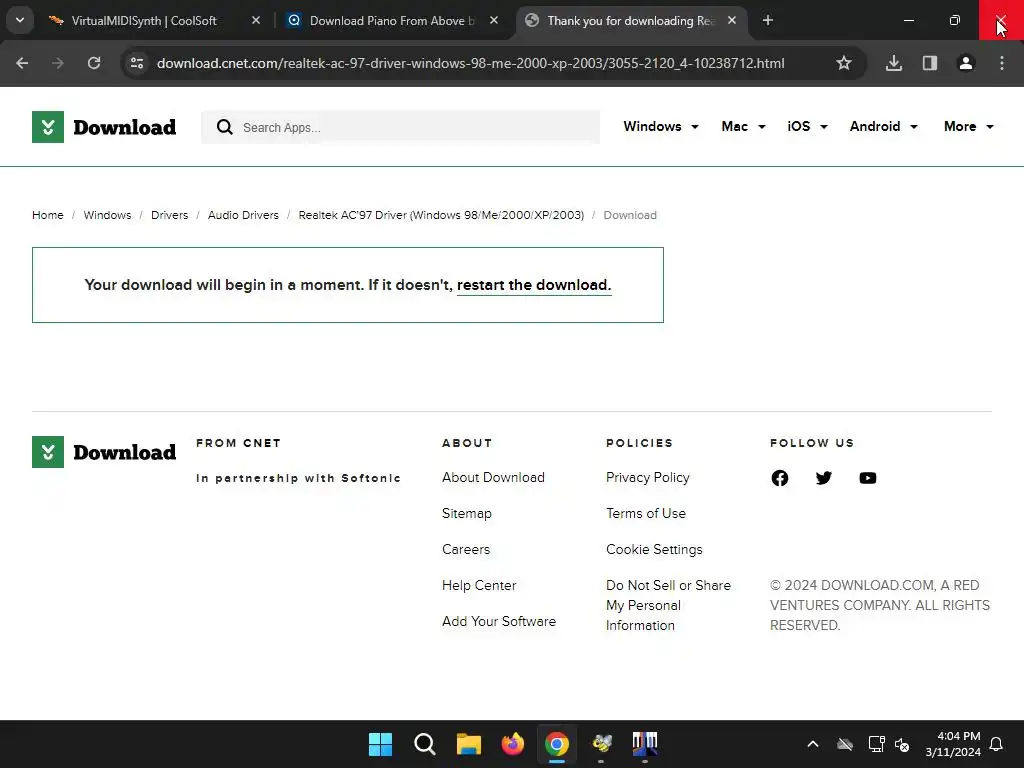Bookmark this page with the star
Image resolution: width=1024 pixels, height=768 pixels.
[844, 63]
